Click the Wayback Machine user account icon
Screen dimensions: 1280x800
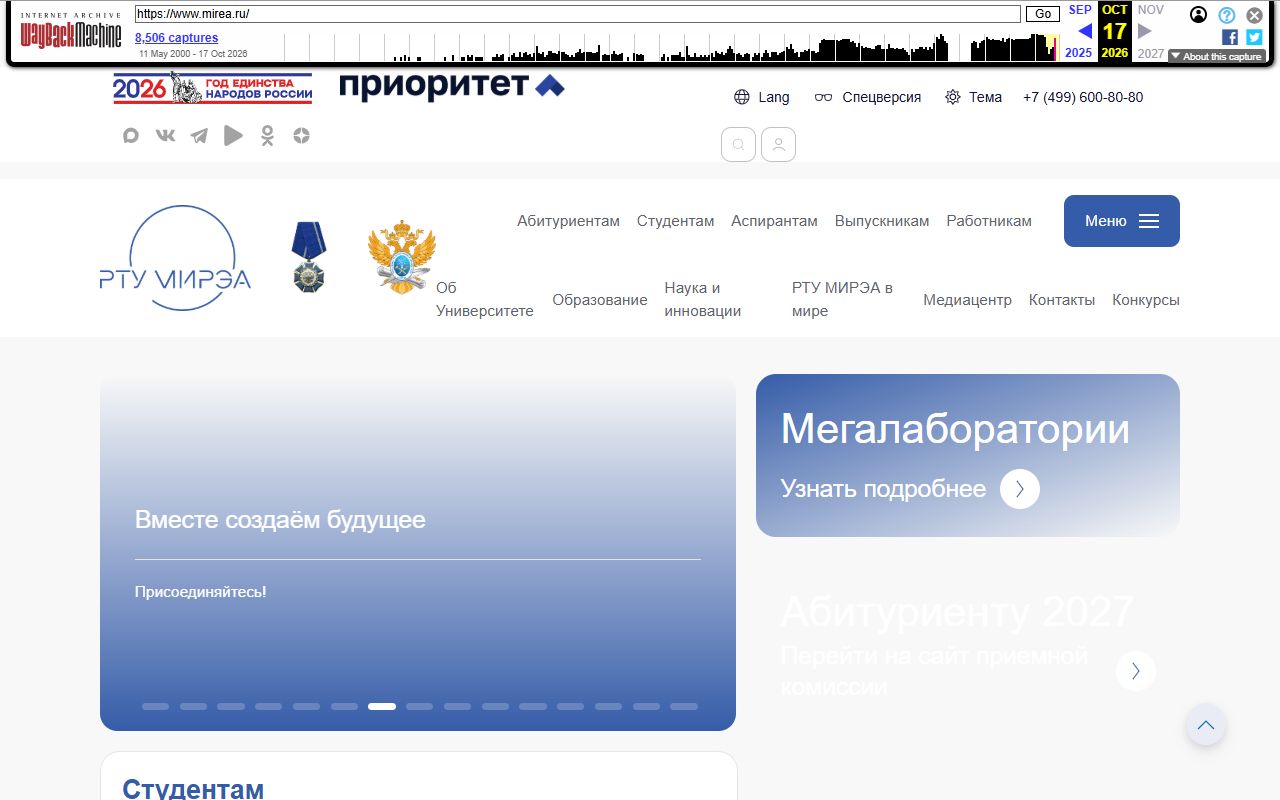coord(1198,15)
